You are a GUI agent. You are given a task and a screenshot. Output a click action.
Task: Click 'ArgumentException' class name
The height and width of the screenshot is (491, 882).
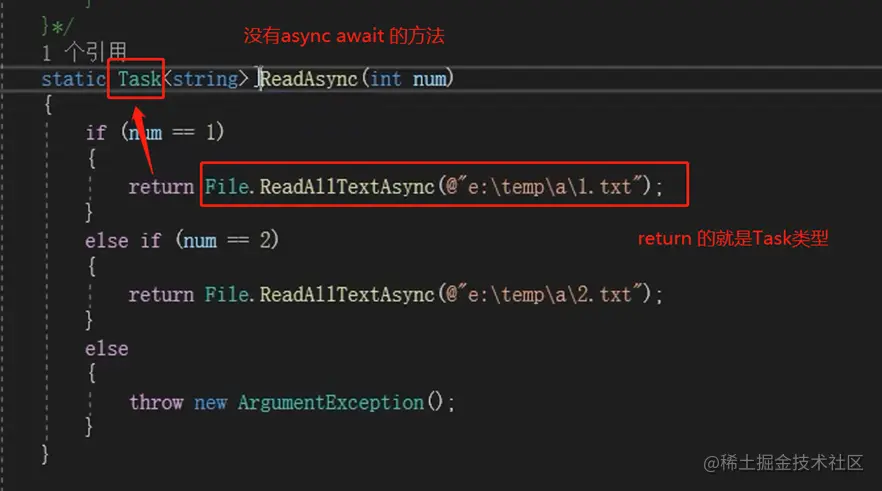pyautogui.click(x=331, y=403)
